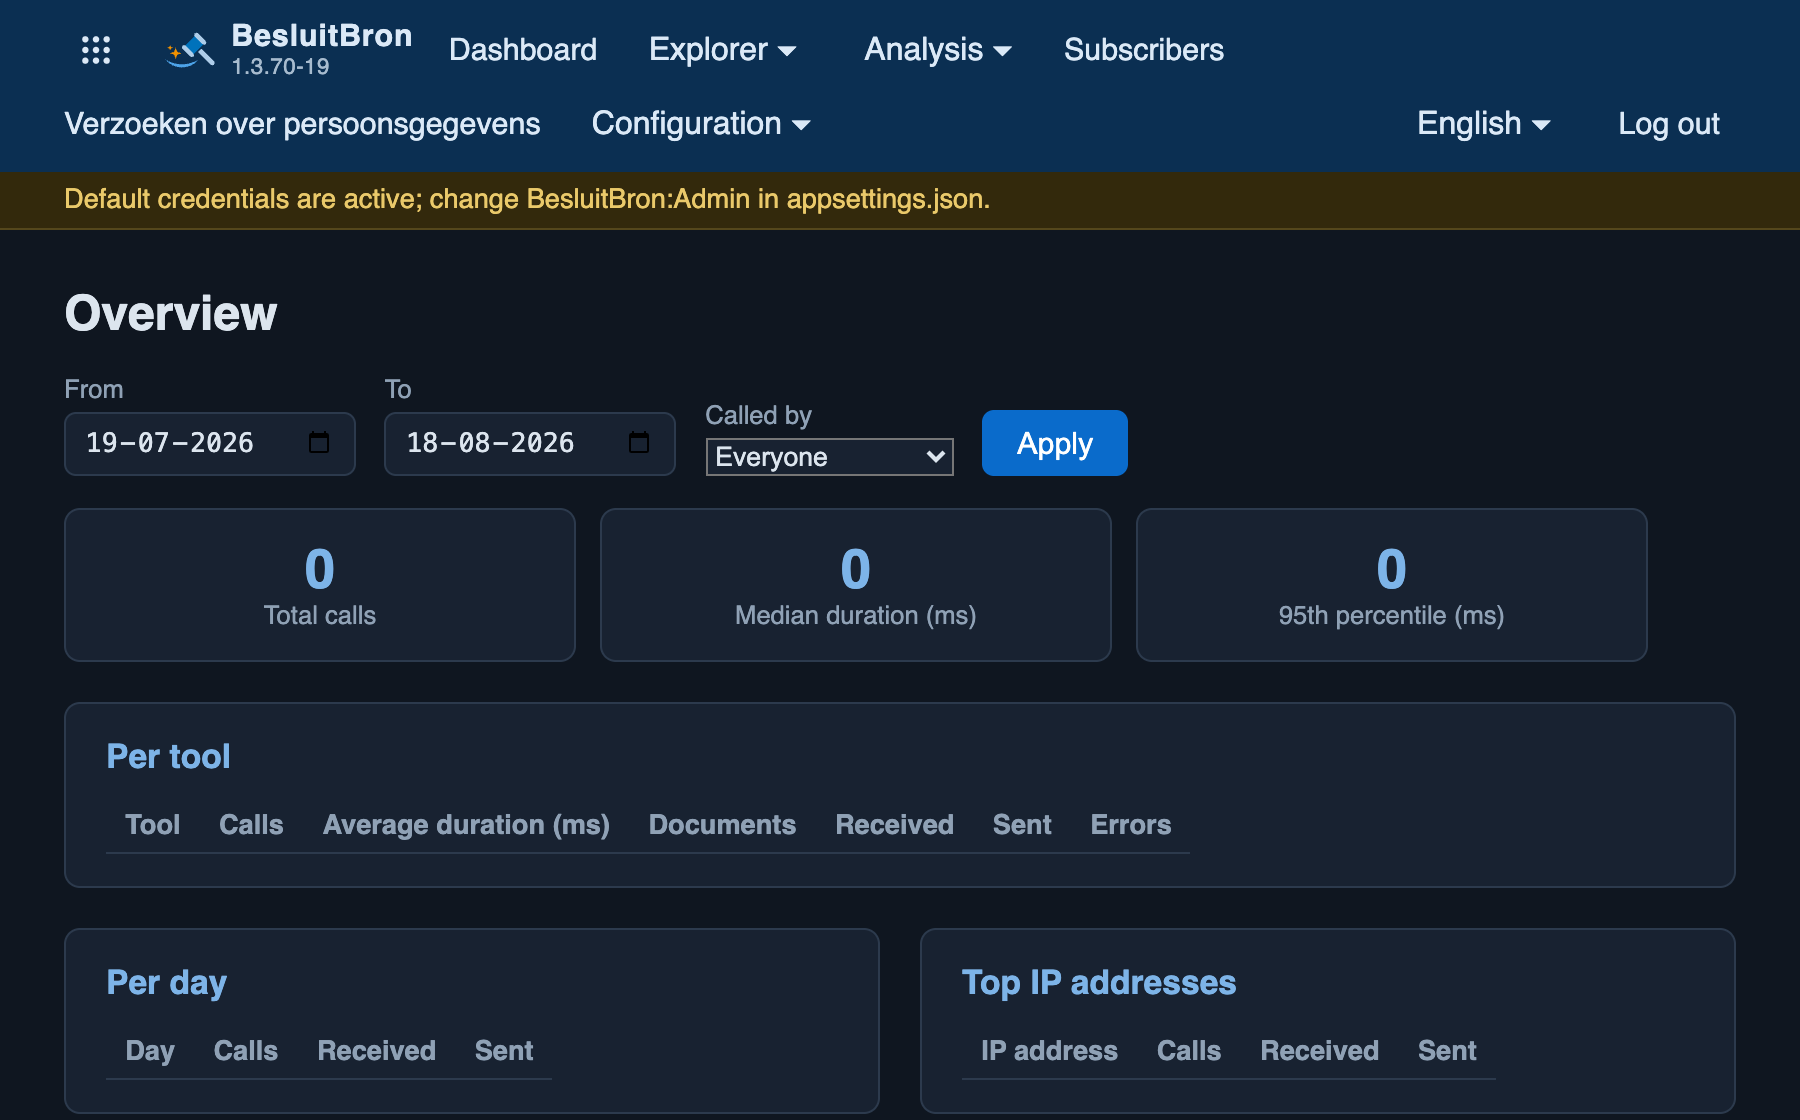Open the Subscribers page
This screenshot has width=1800, height=1120.
(1144, 50)
